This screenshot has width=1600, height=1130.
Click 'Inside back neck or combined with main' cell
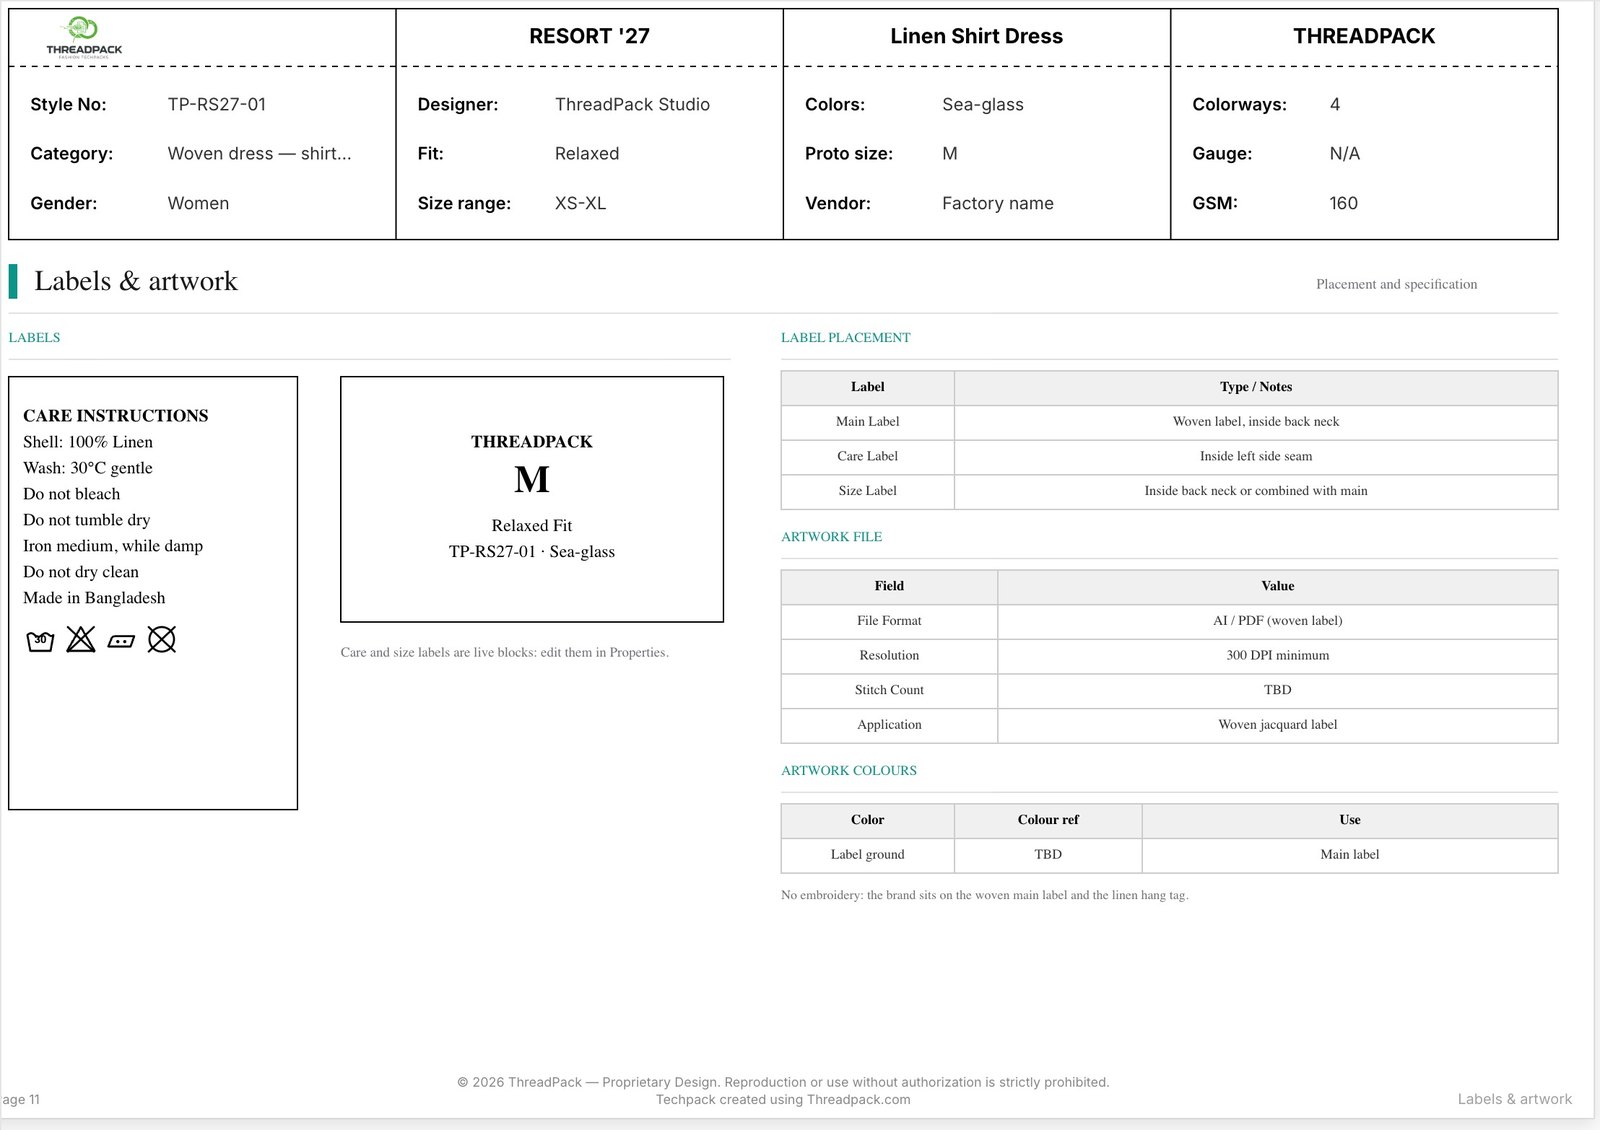tap(1256, 491)
